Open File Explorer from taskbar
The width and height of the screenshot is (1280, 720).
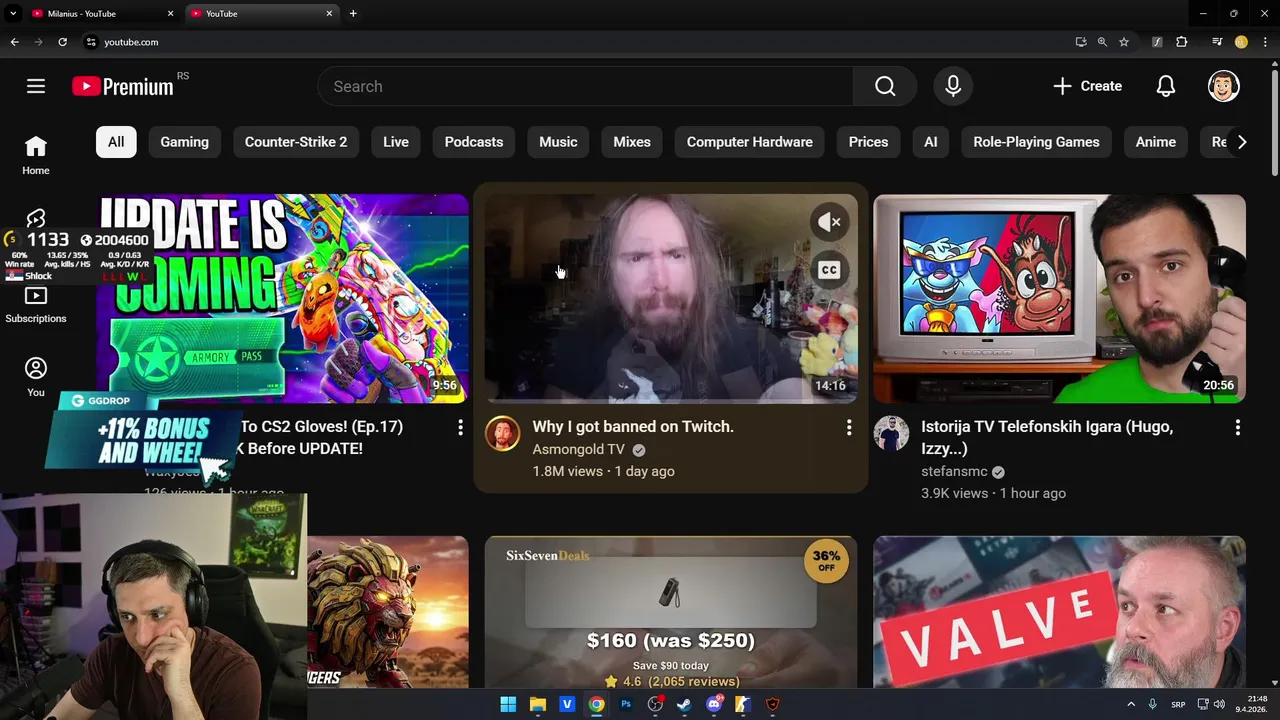(537, 704)
